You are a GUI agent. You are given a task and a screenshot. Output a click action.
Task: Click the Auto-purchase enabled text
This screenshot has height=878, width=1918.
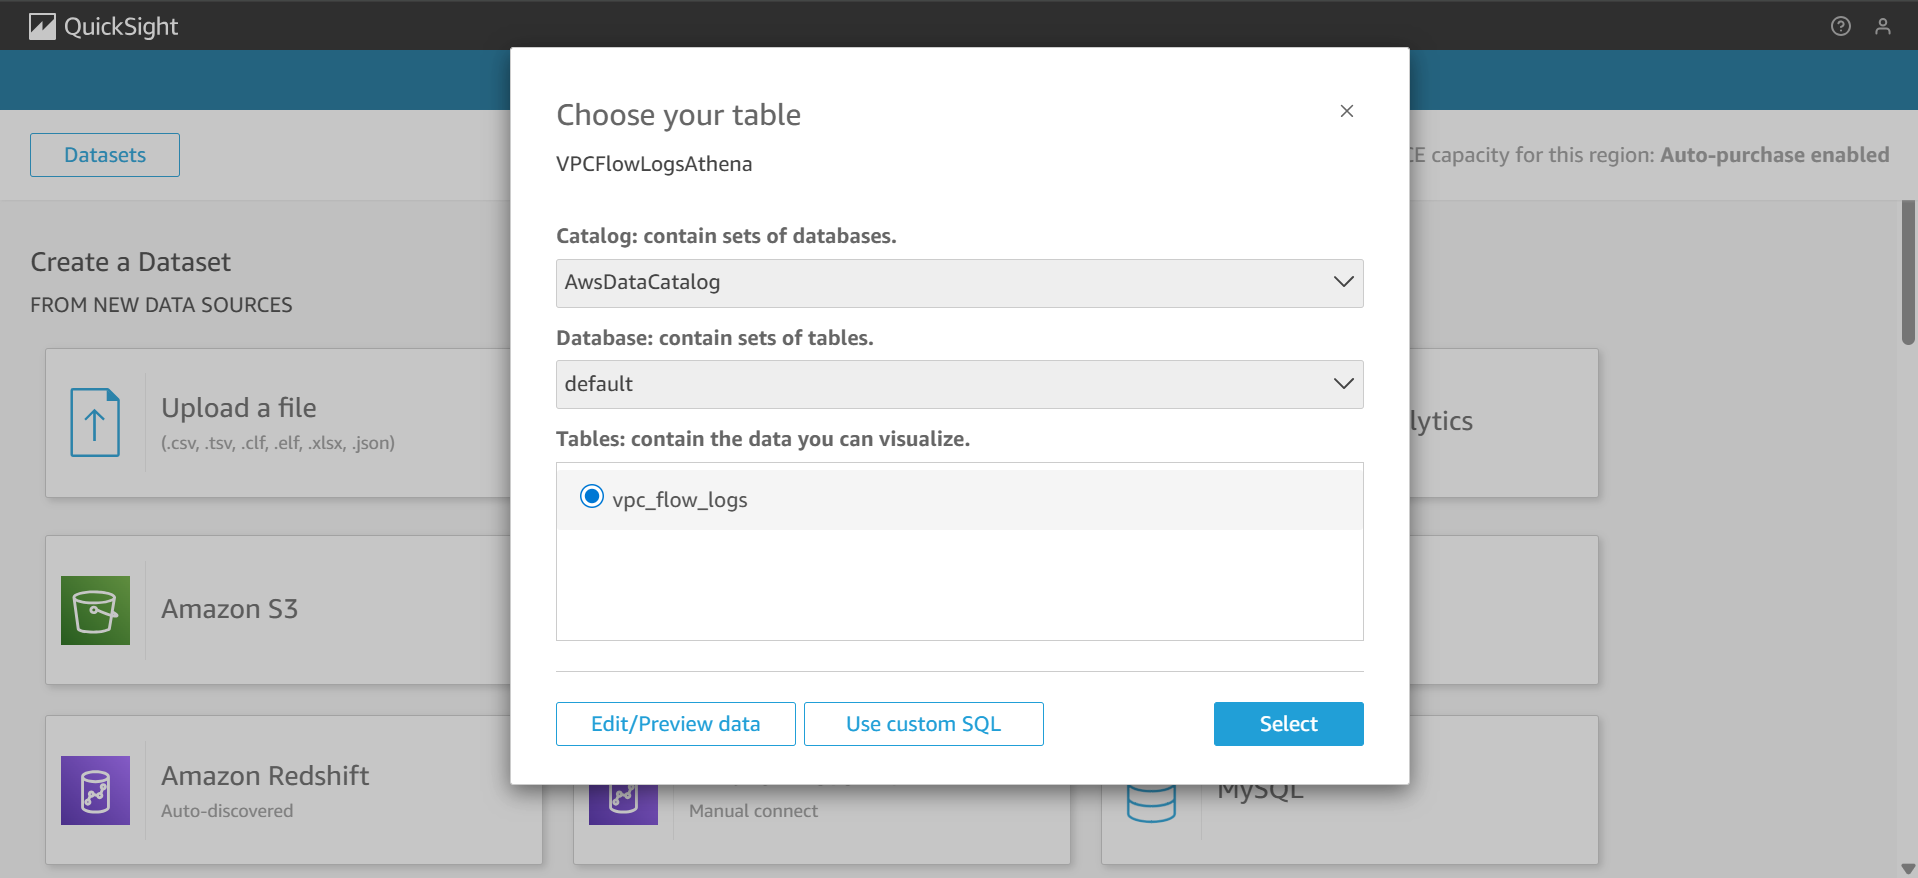(1775, 155)
